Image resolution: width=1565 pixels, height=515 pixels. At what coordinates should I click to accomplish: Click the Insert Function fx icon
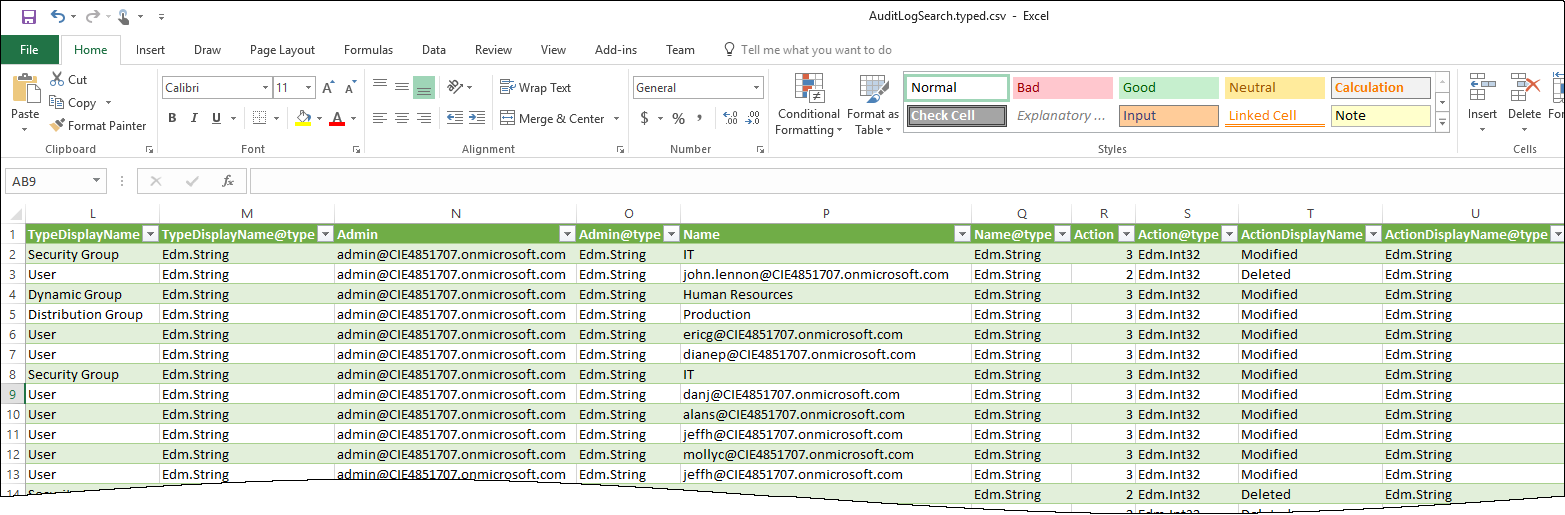pos(228,181)
